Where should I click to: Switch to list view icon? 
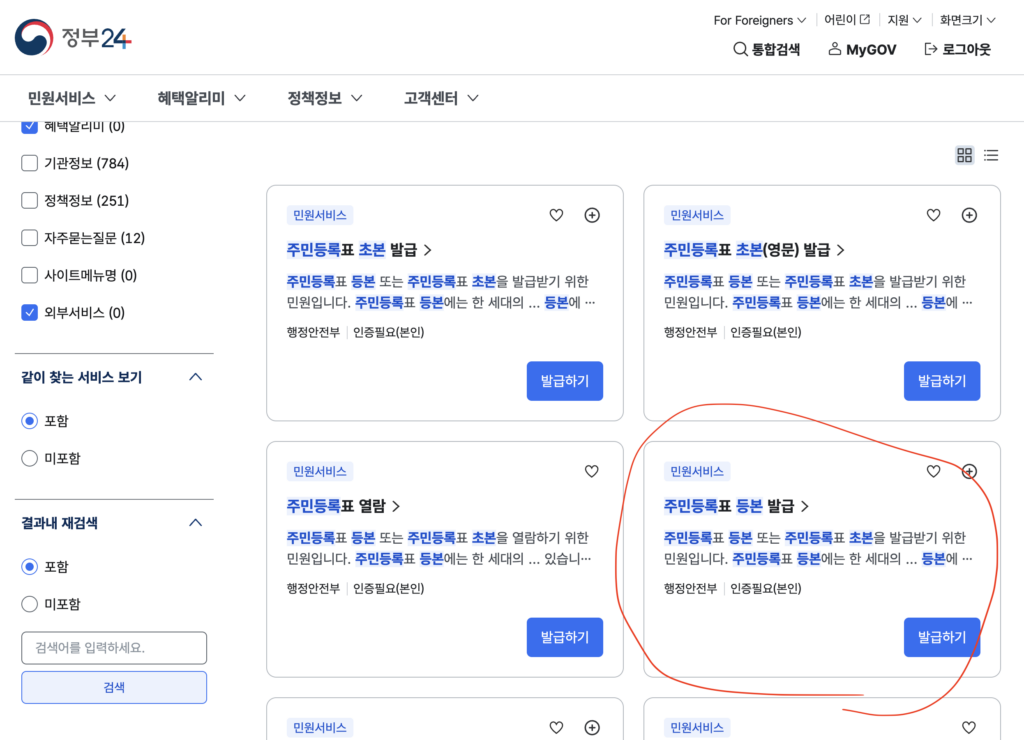point(991,155)
